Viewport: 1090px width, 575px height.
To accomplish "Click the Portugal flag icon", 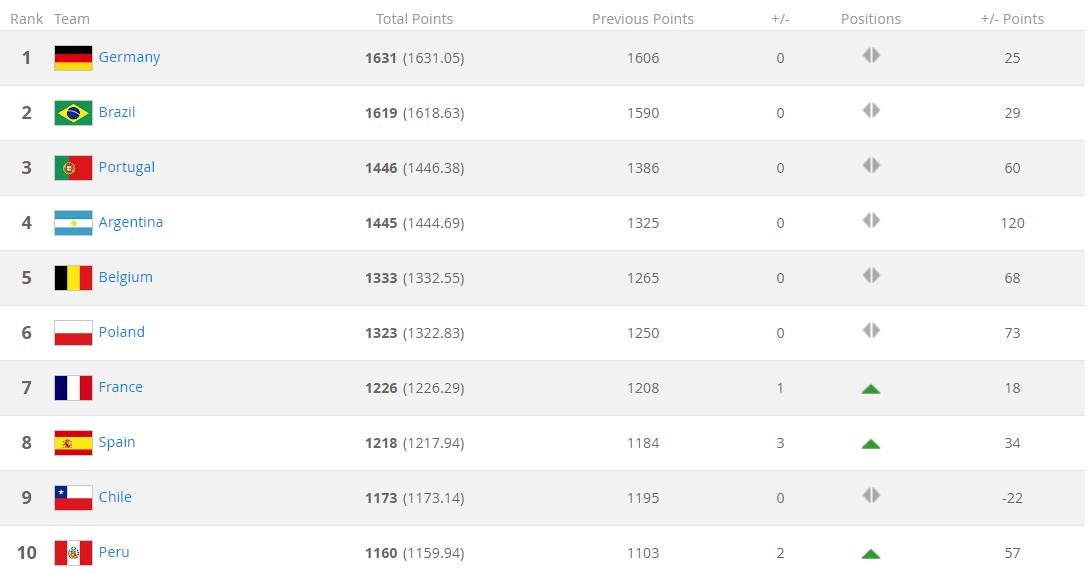I will (73, 168).
